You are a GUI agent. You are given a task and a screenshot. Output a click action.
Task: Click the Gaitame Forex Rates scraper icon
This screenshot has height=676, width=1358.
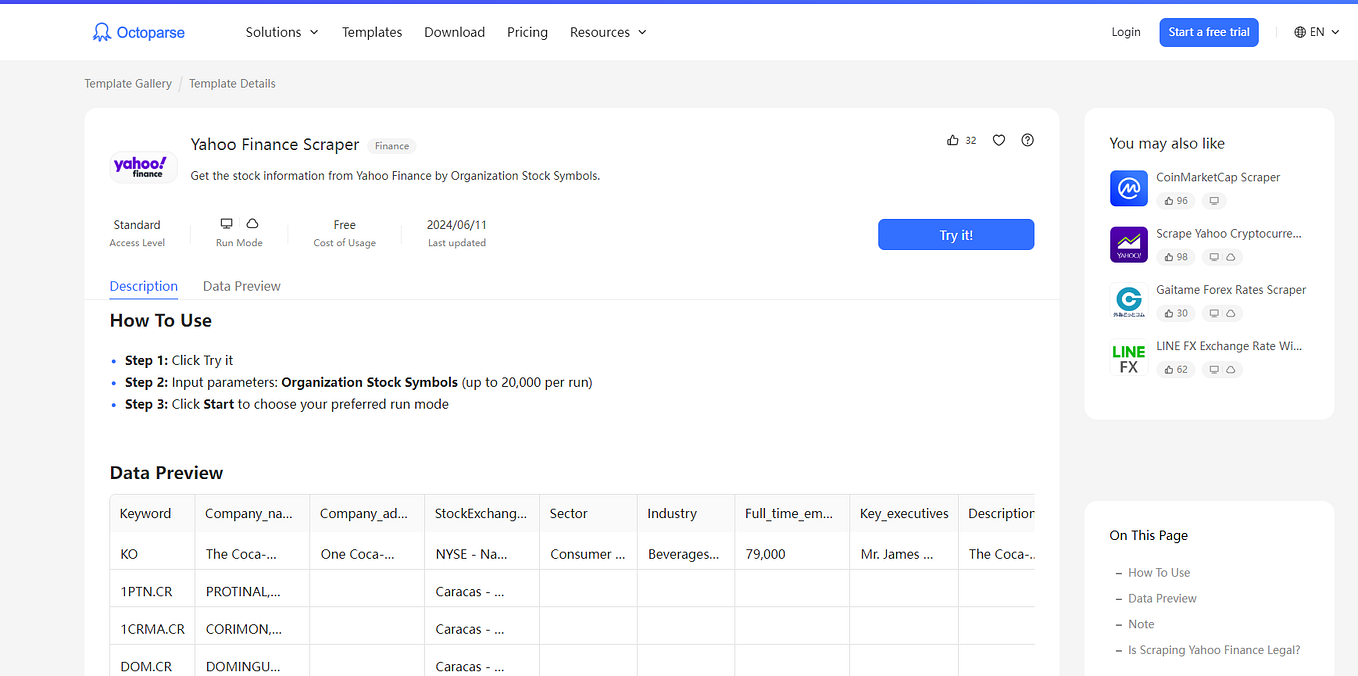tap(1128, 301)
